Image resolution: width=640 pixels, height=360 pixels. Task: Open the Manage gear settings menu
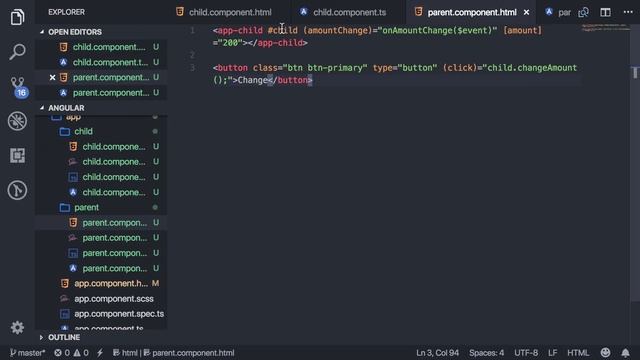[17, 327]
